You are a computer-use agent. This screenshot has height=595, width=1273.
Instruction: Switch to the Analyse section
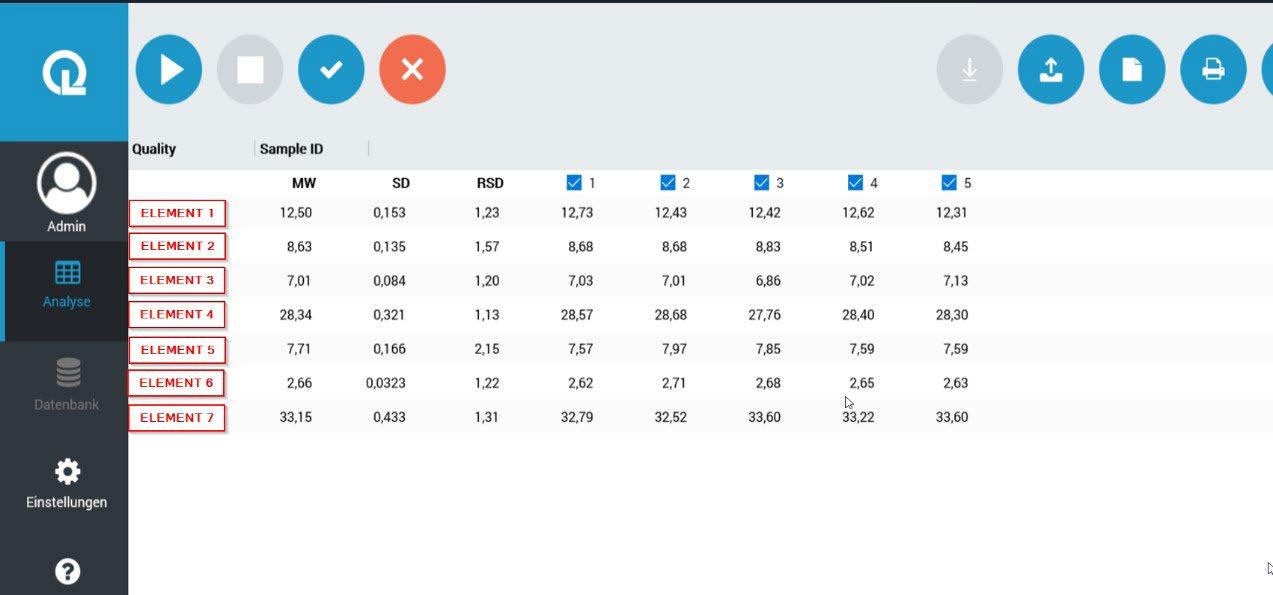point(67,285)
